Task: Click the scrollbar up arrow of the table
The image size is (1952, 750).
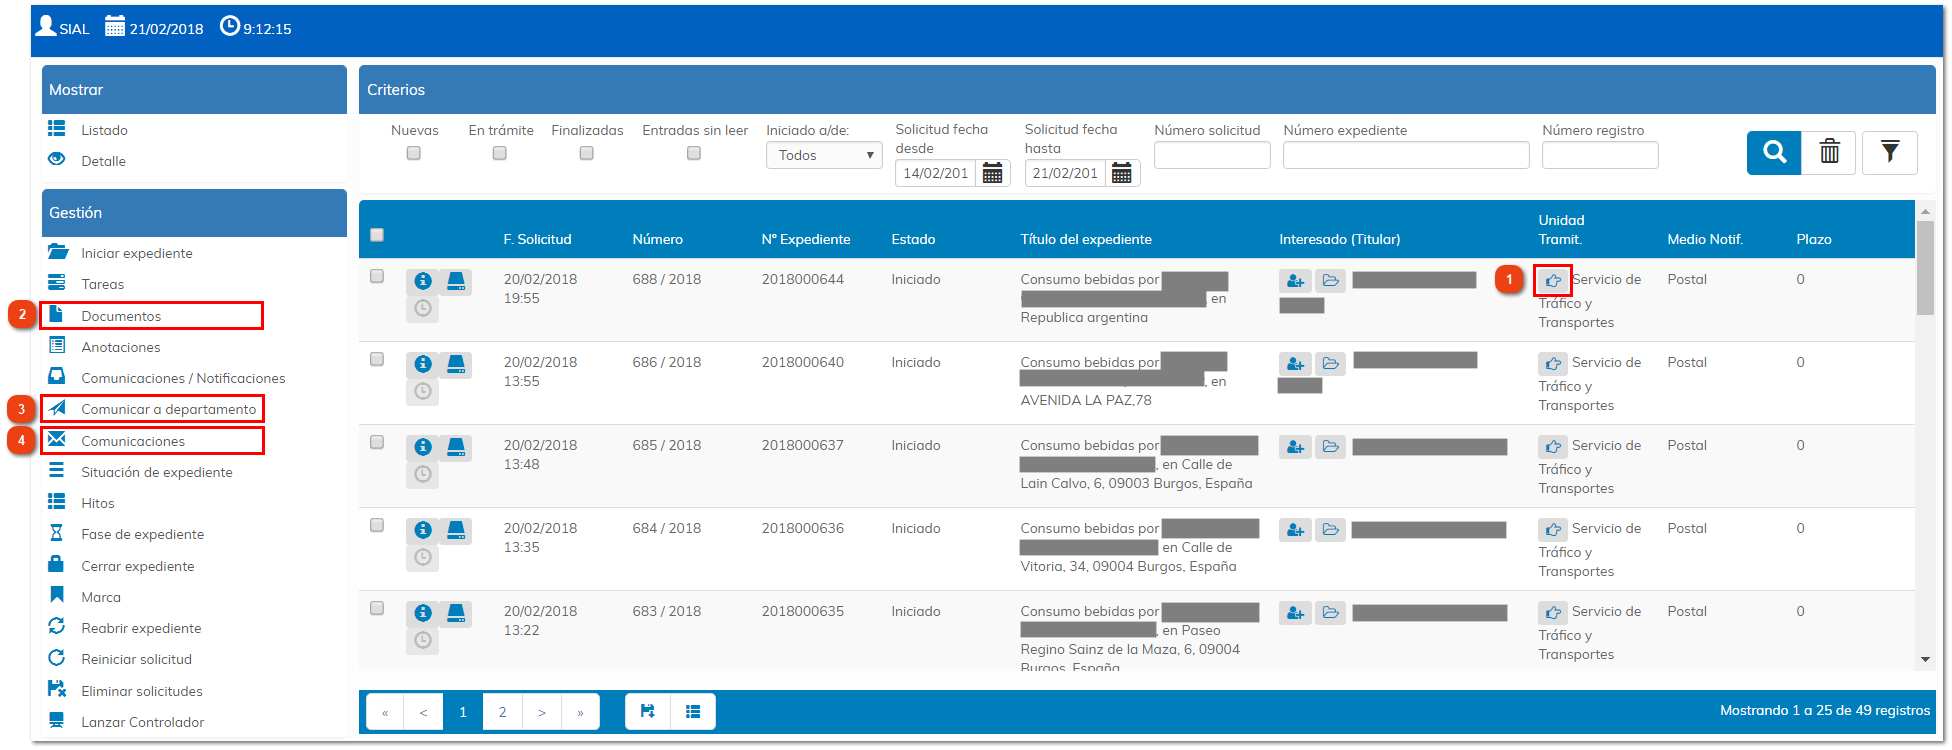Action: pos(1925,211)
